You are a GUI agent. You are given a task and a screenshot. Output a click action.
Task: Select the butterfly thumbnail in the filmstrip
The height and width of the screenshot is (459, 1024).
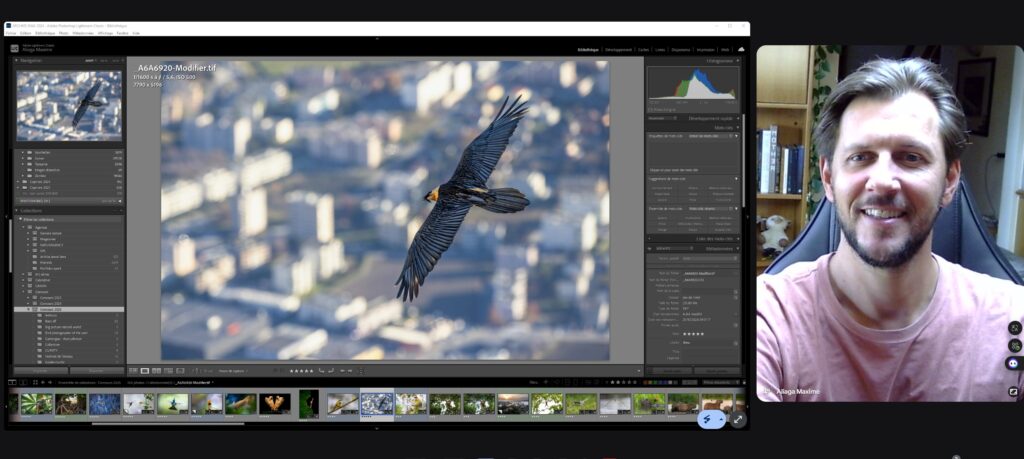[274, 403]
